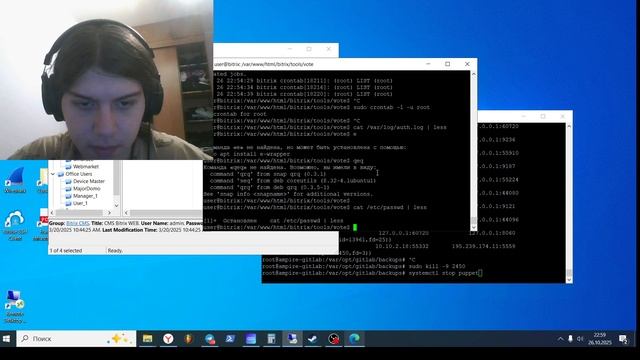Click the '1 of 4 selected' status text
Viewport: 640px width, 360px height.
coord(66,251)
